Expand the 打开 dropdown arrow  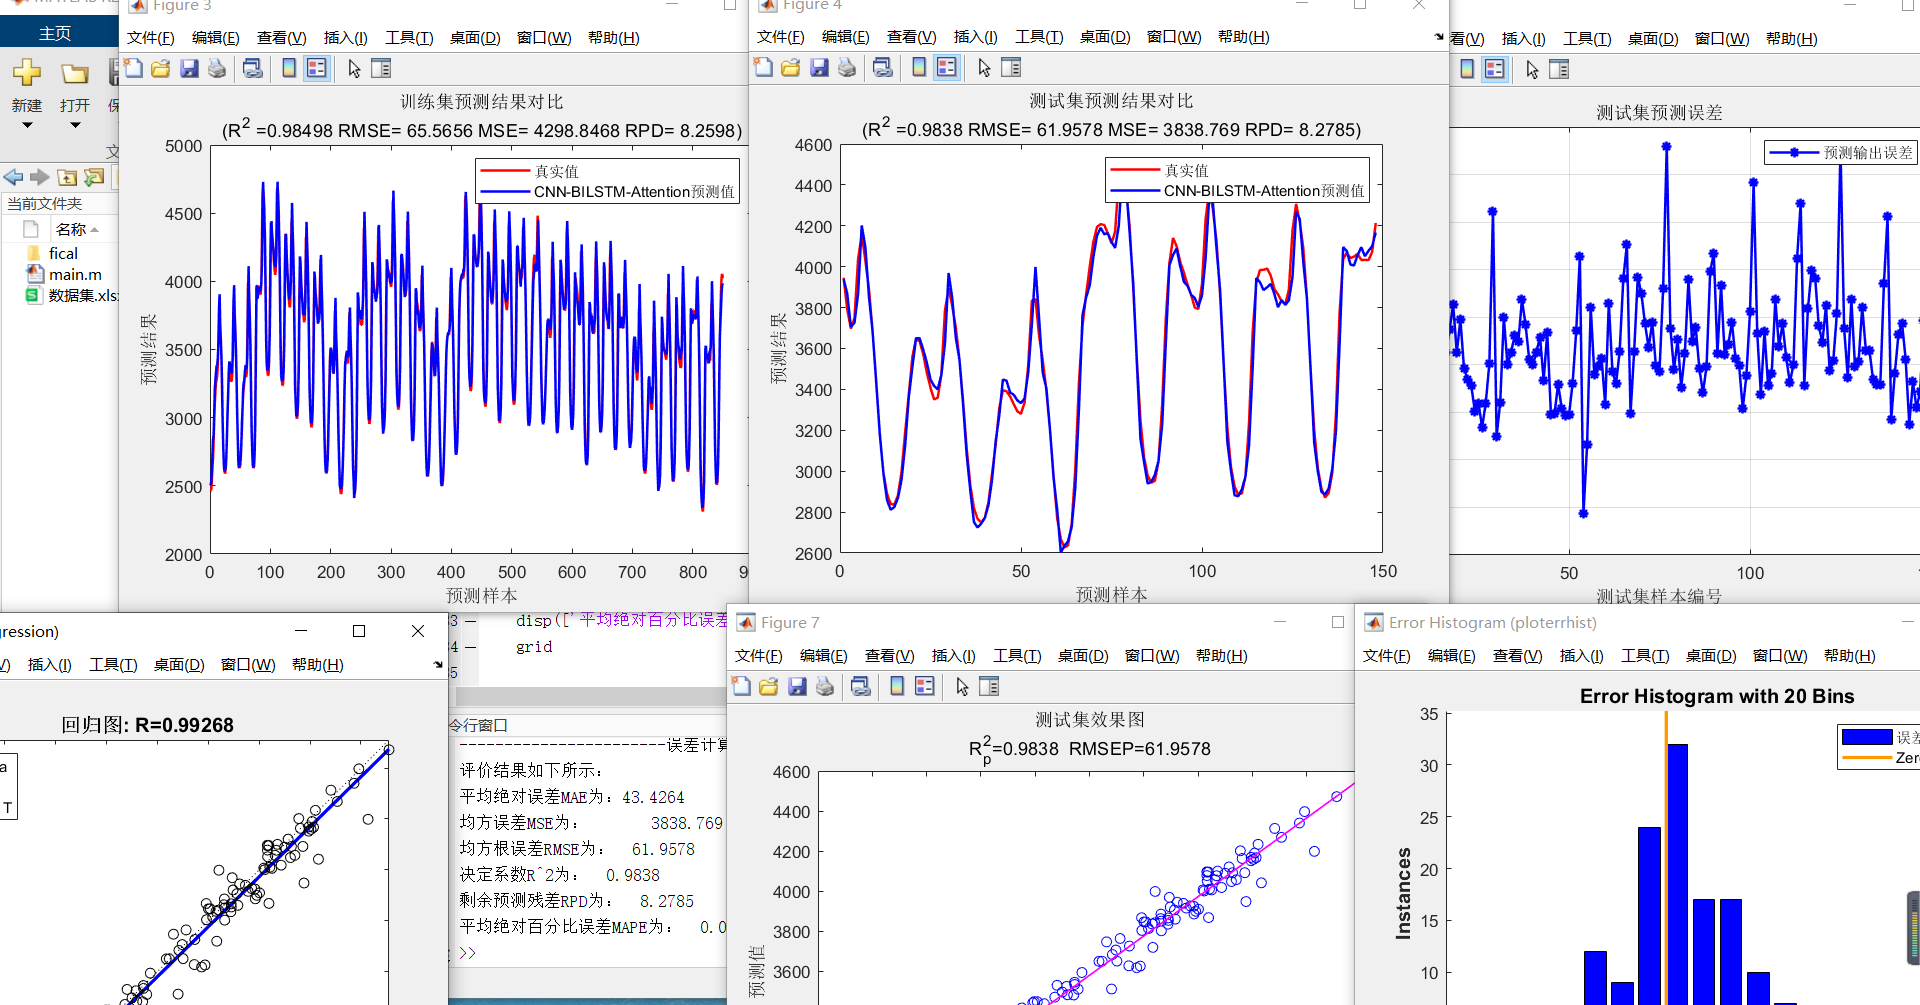(x=75, y=126)
